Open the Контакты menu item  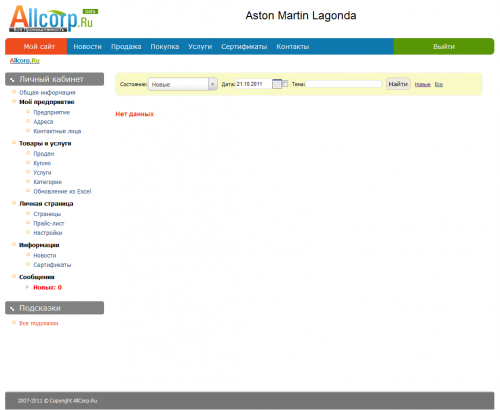293,47
